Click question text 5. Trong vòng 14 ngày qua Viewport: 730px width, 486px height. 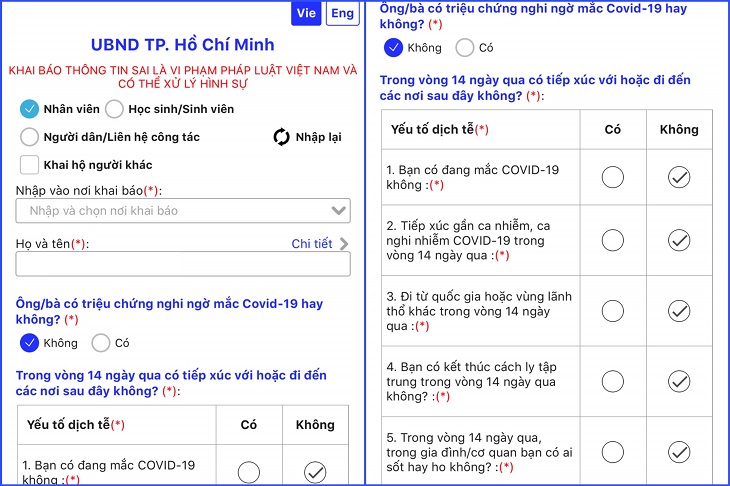click(x=480, y=452)
